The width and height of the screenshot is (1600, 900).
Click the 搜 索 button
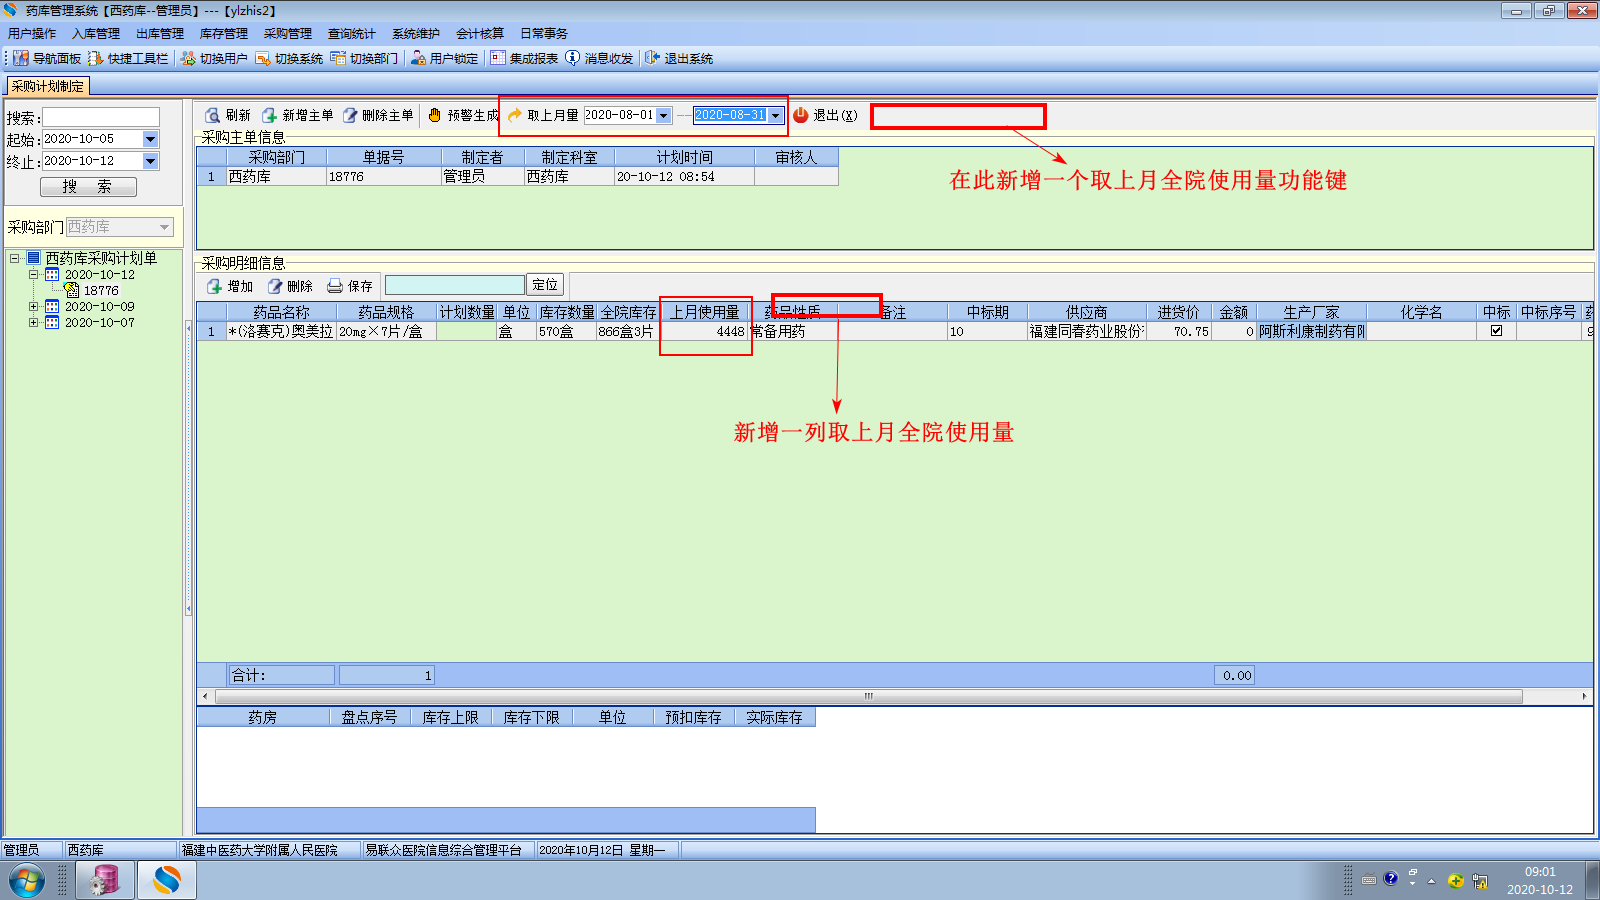[88, 187]
